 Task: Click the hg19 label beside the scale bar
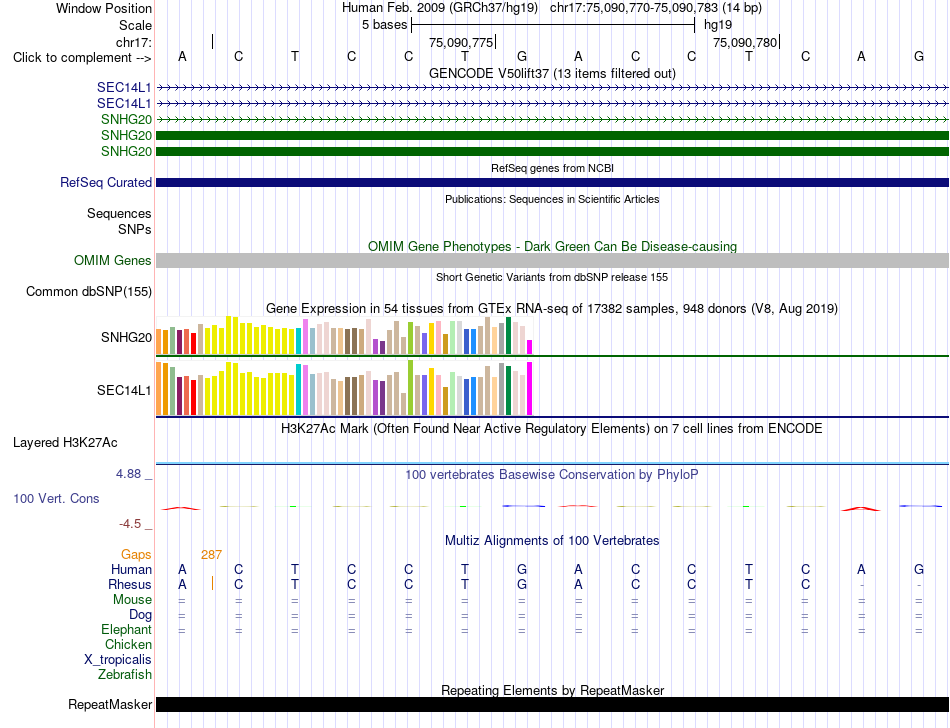718,25
